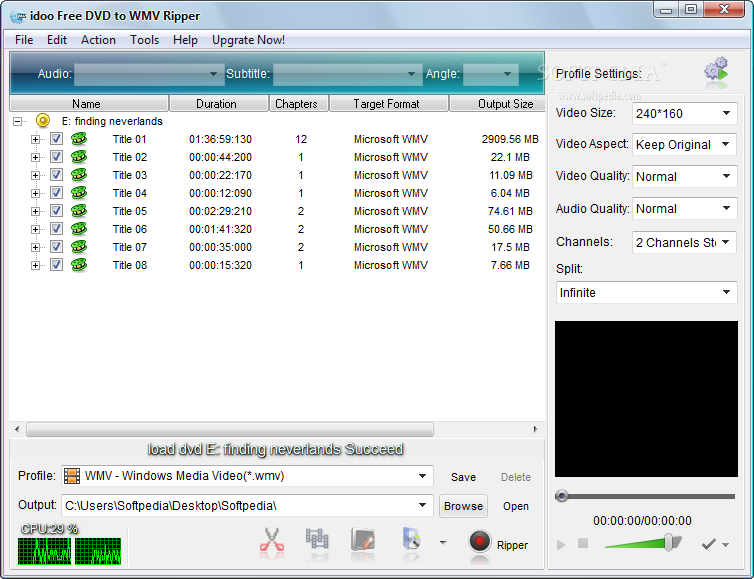Viewport: 754px width, 579px height.
Task: Sort by the Duration column header
Action: 219,103
